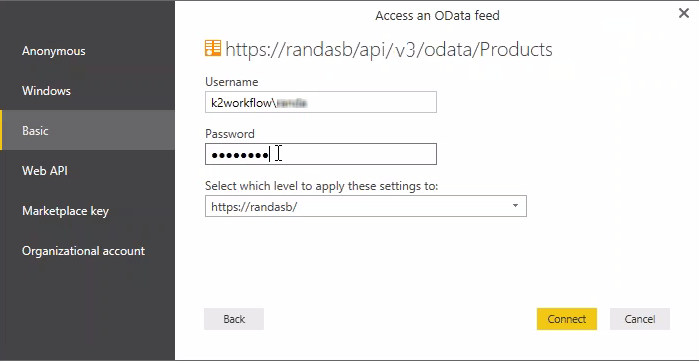Click the yellow Connect button
The height and width of the screenshot is (361, 699).
tap(567, 319)
